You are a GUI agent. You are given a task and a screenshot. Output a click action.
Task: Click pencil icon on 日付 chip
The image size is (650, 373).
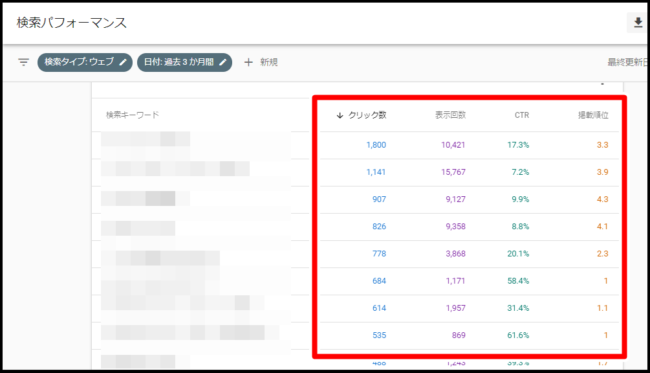(223, 62)
